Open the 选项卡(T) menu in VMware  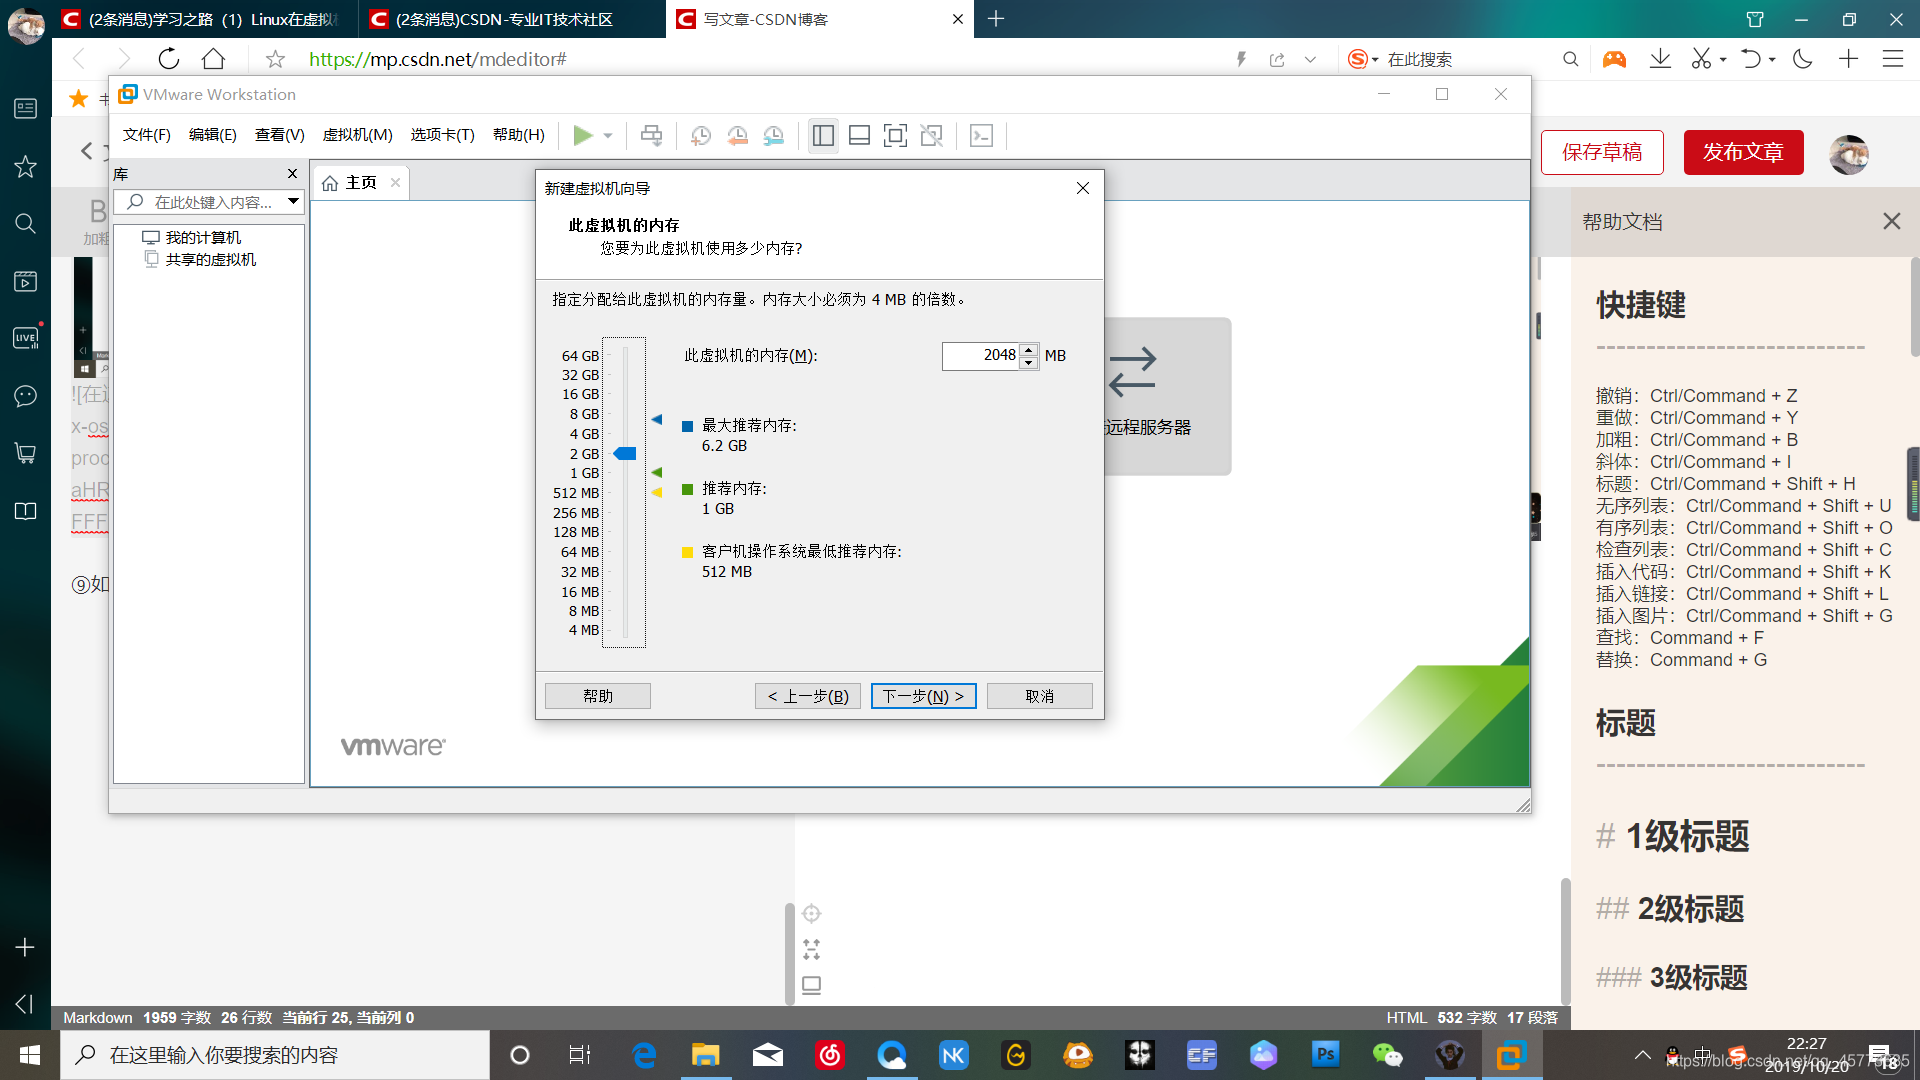(x=442, y=135)
